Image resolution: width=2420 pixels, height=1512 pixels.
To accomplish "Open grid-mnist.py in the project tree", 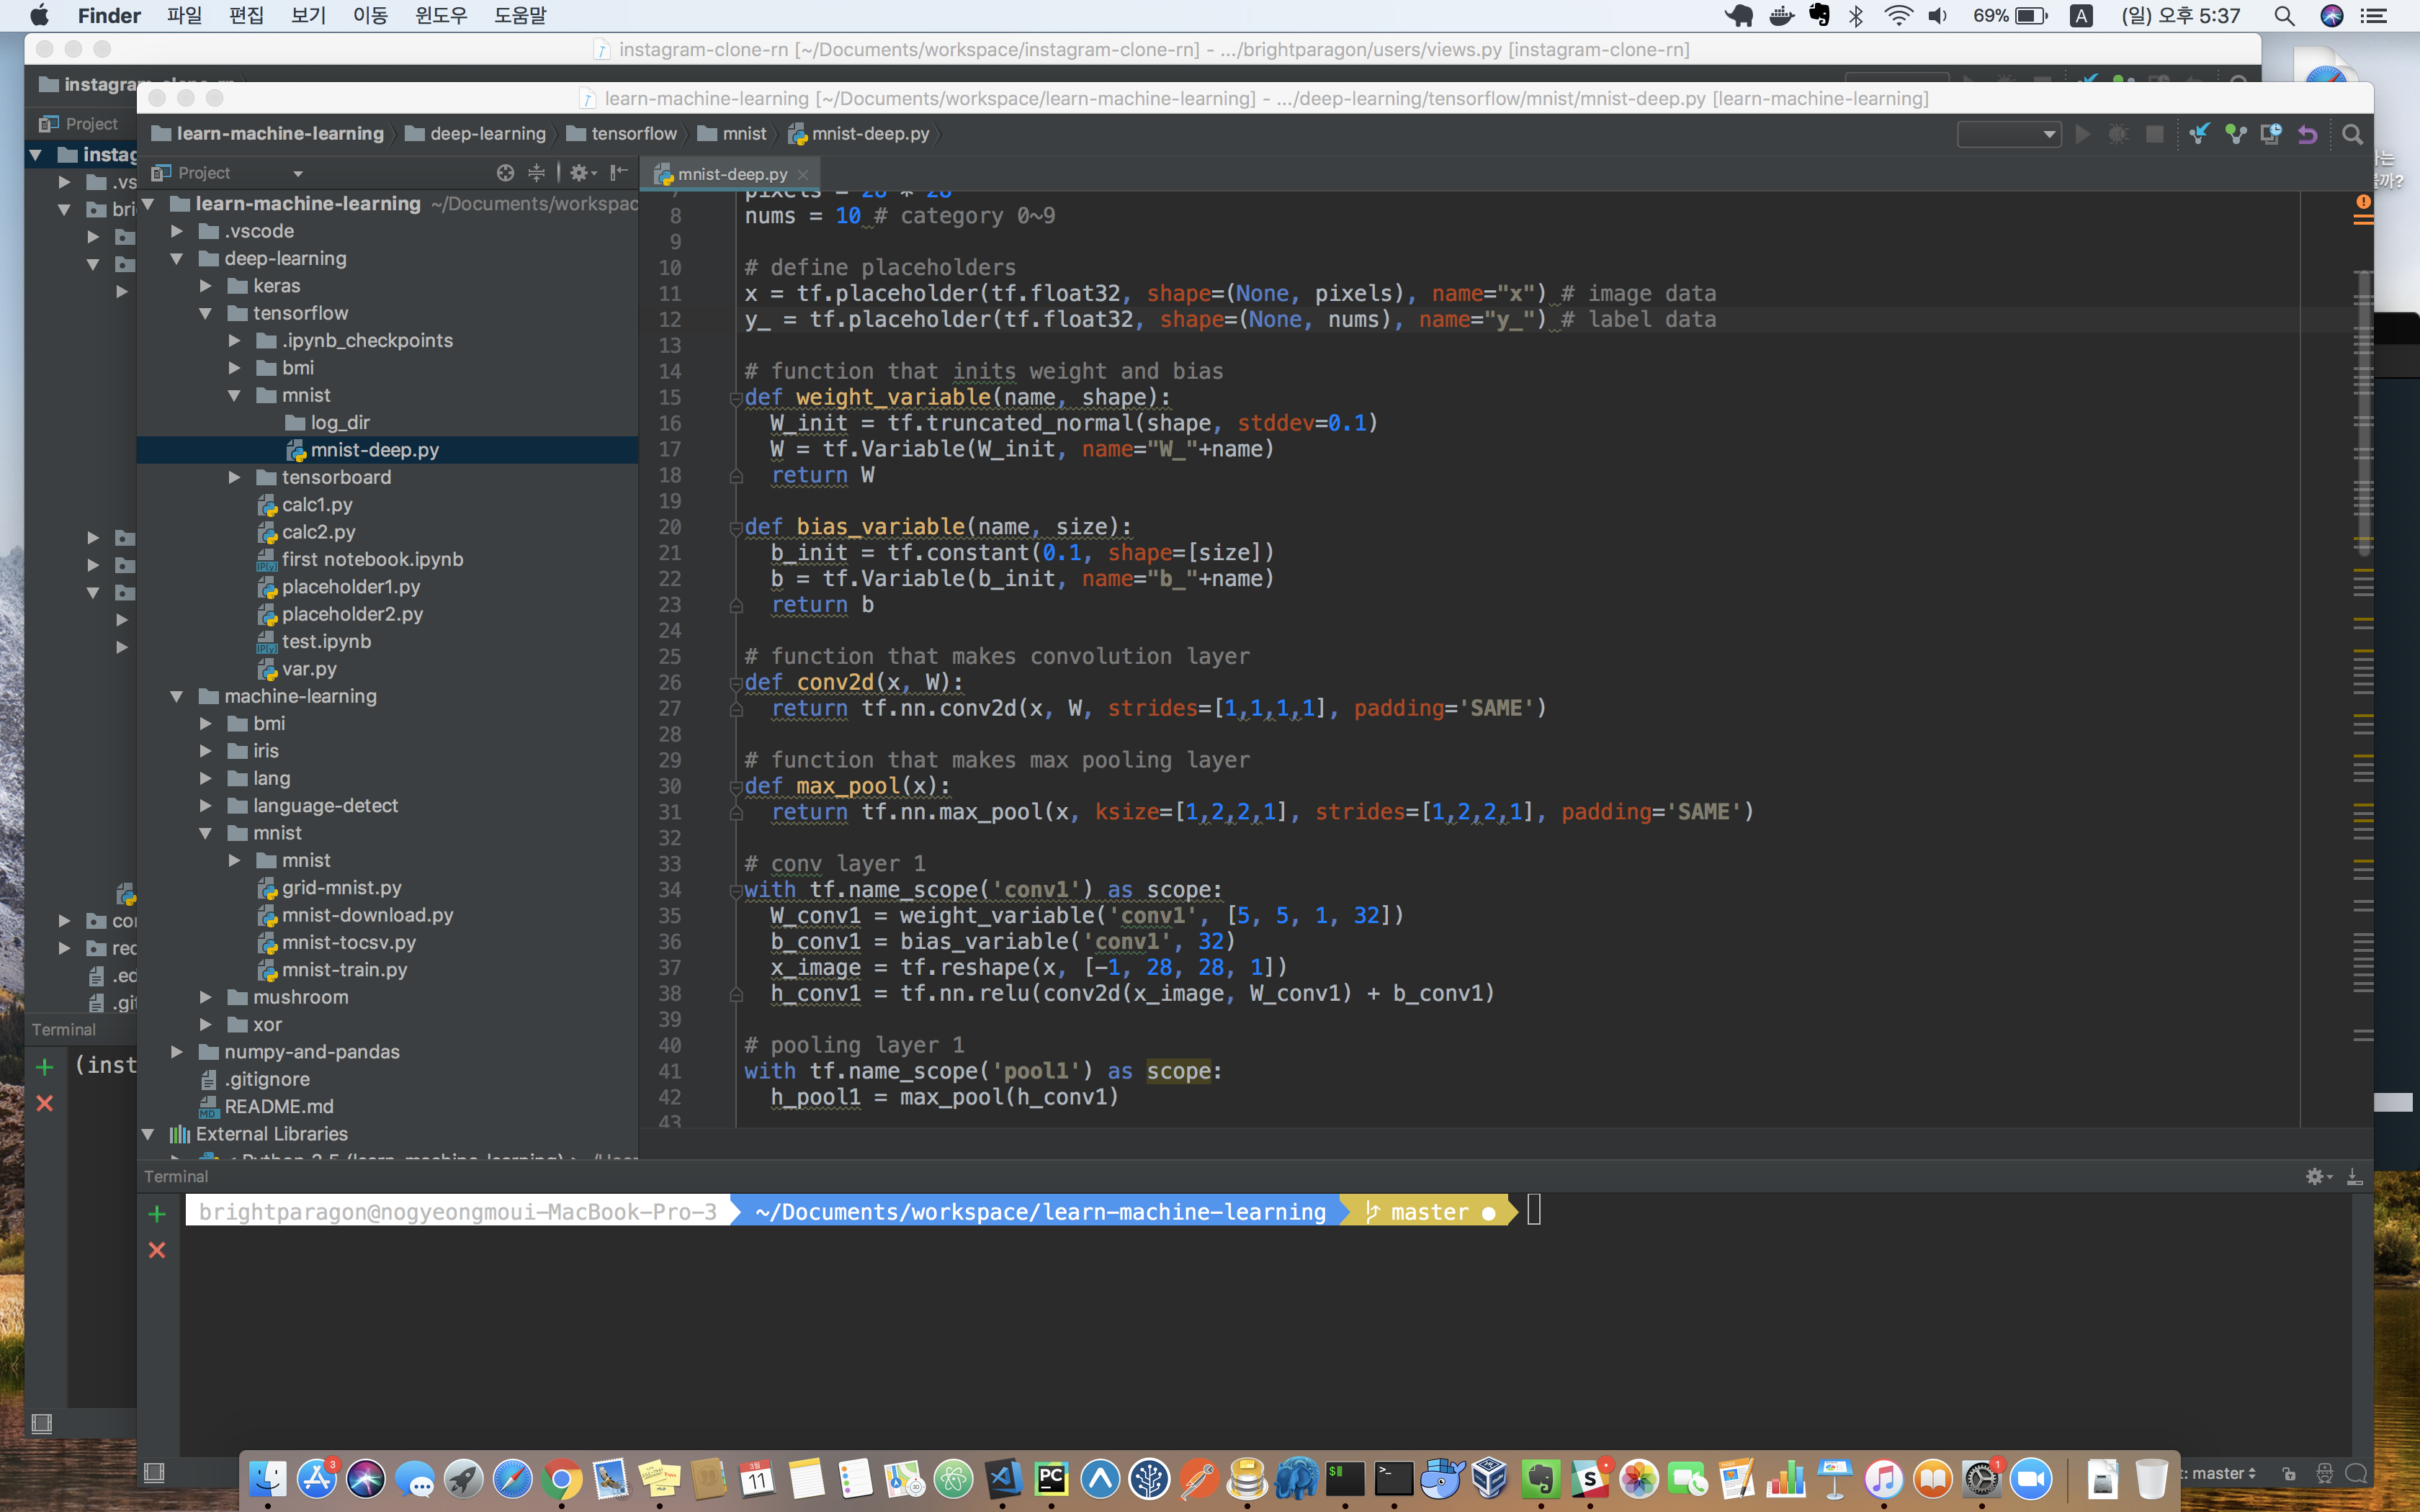I will (341, 887).
